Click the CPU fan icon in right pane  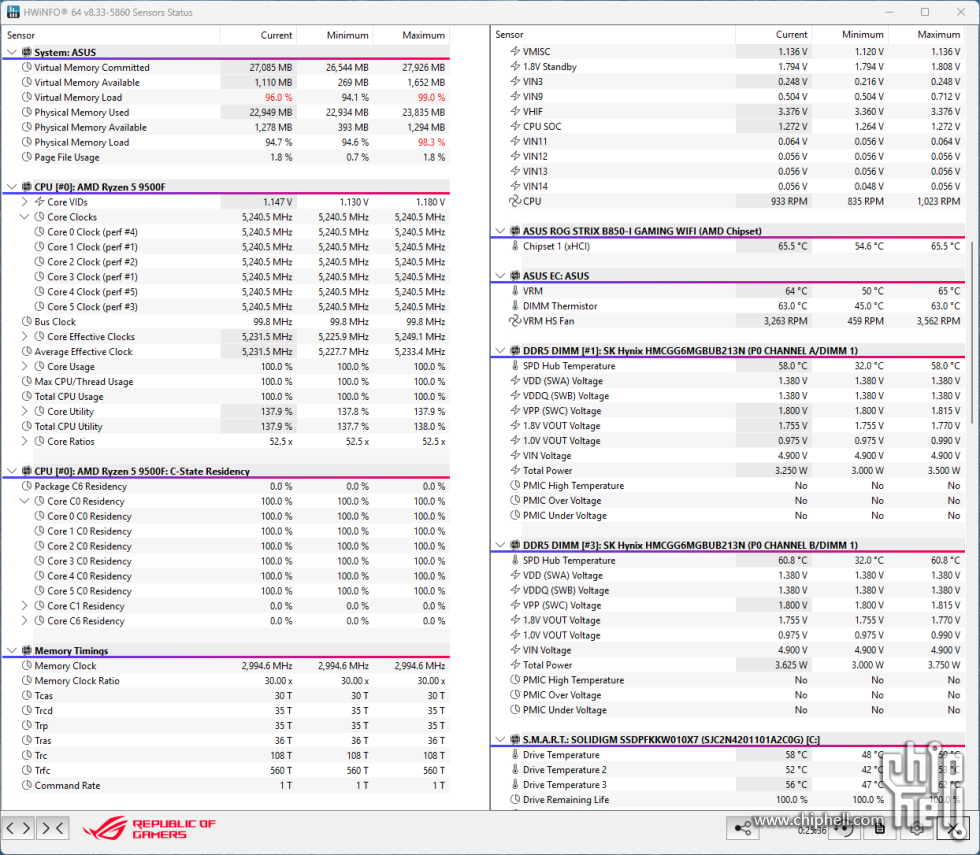(x=514, y=201)
